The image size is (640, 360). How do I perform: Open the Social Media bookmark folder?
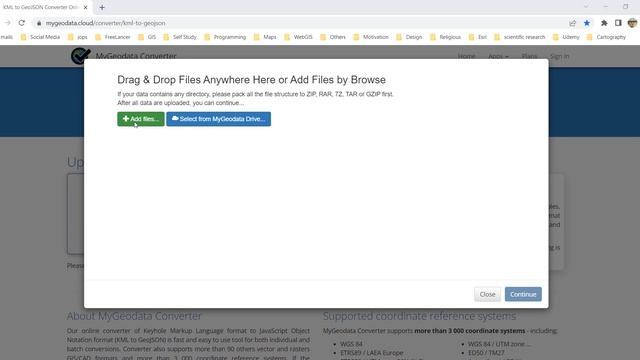pos(40,37)
